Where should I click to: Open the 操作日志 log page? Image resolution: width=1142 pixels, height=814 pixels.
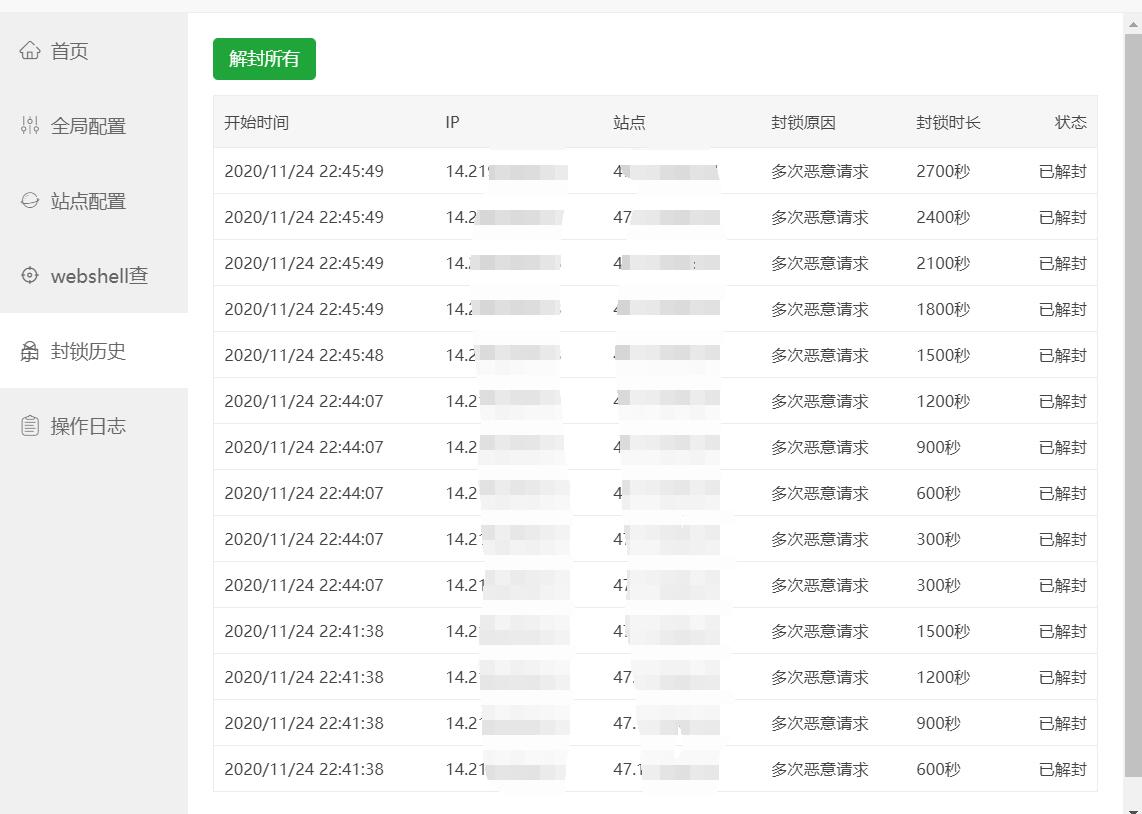tap(88, 426)
